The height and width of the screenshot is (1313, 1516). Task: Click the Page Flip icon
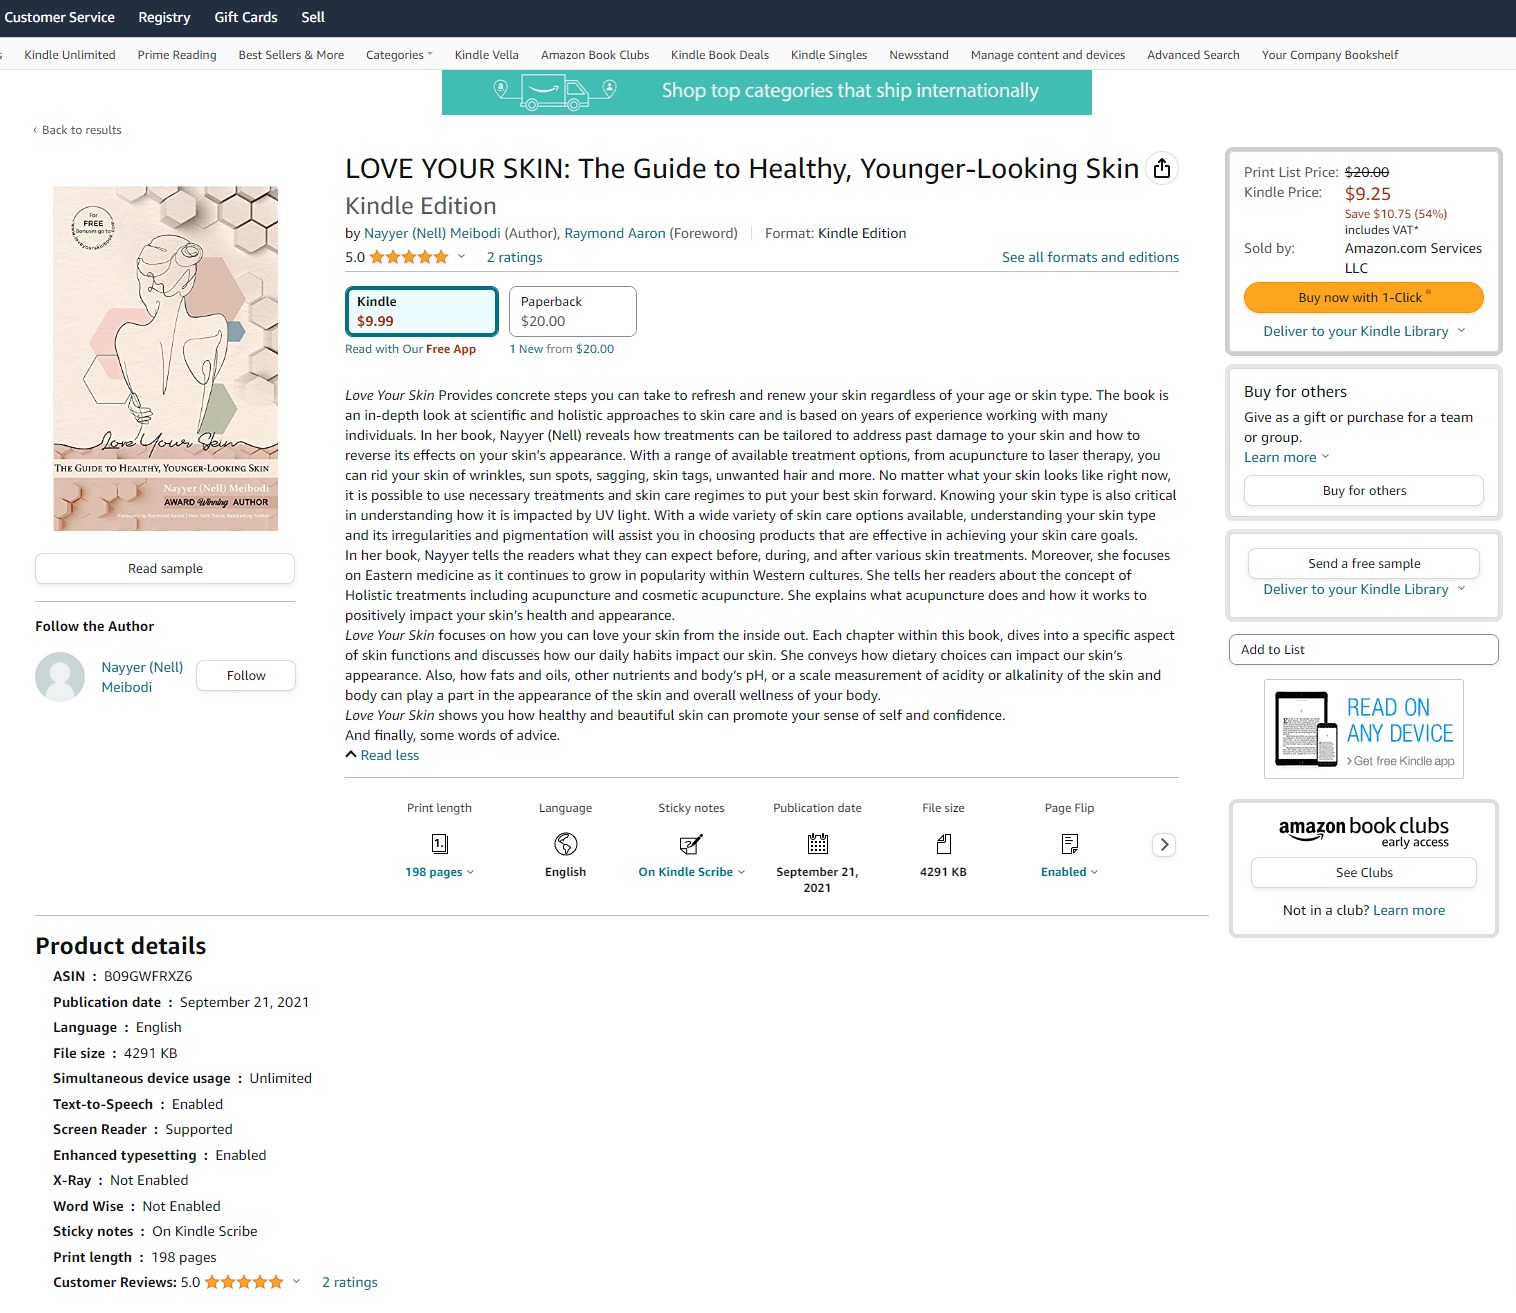click(1069, 844)
